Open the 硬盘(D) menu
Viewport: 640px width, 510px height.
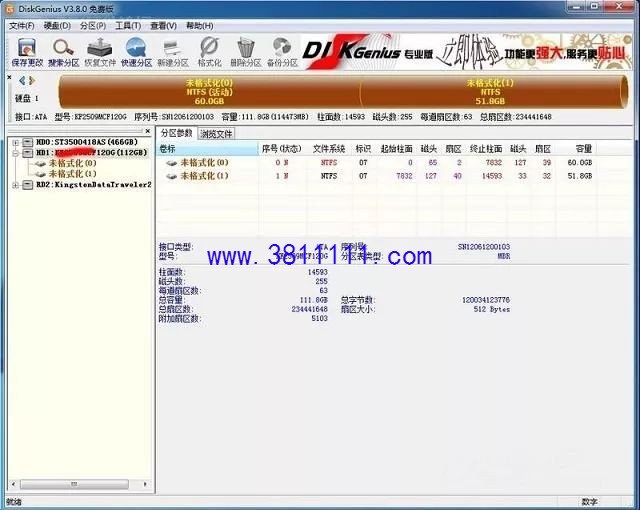pyautogui.click(x=57, y=26)
